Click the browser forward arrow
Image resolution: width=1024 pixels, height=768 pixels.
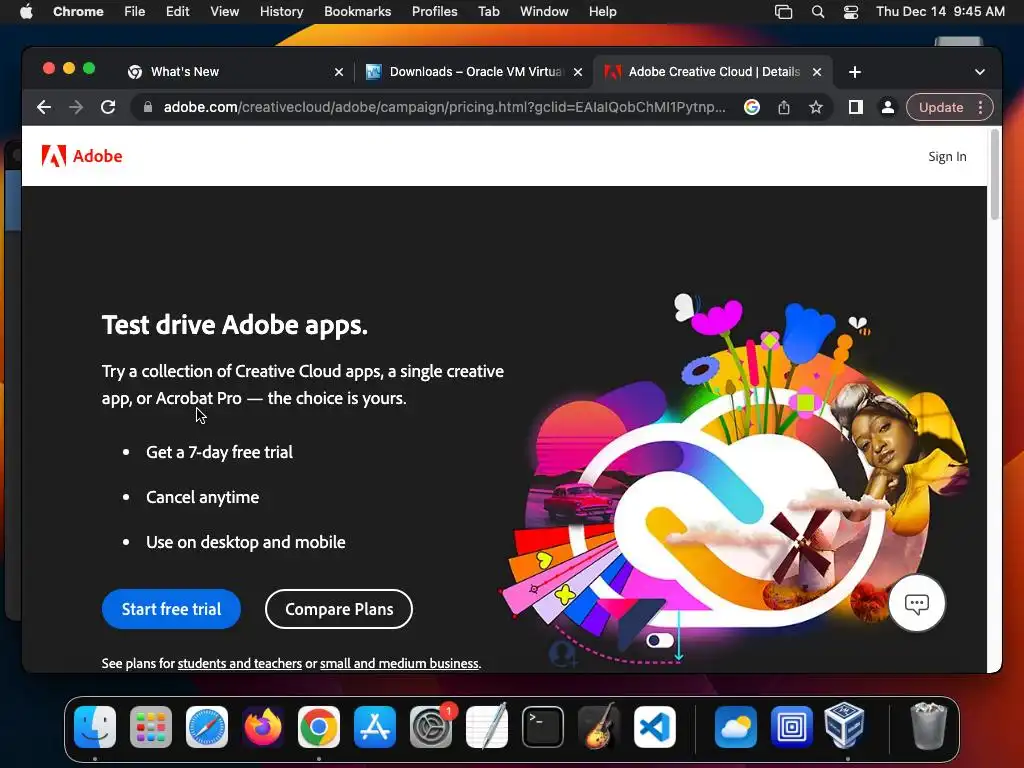pos(76,107)
